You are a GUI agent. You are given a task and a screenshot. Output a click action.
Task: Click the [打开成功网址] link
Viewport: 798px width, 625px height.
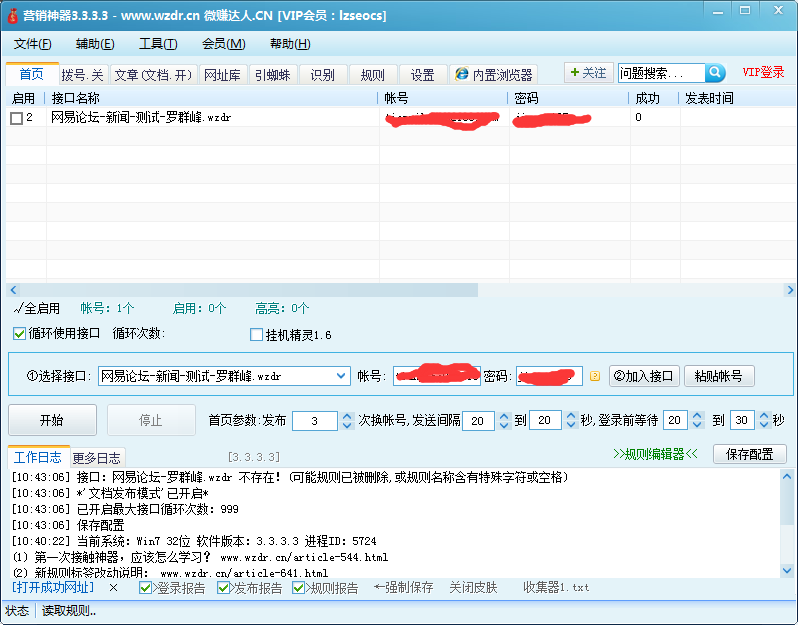tap(53, 587)
